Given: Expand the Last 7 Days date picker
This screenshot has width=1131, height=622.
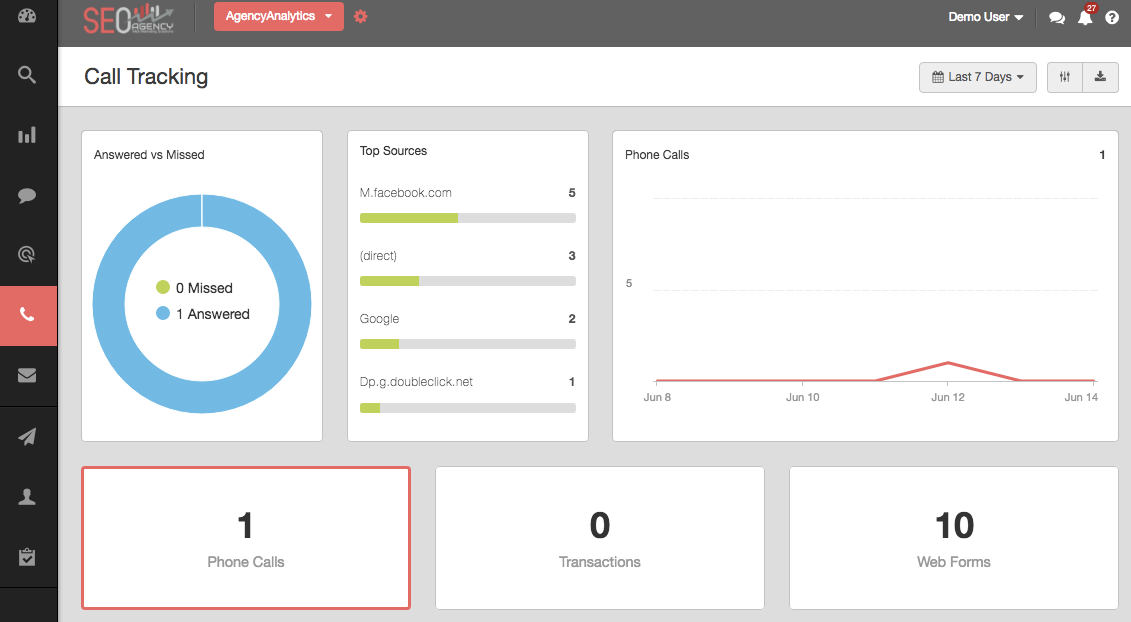Looking at the screenshot, I should [x=977, y=77].
